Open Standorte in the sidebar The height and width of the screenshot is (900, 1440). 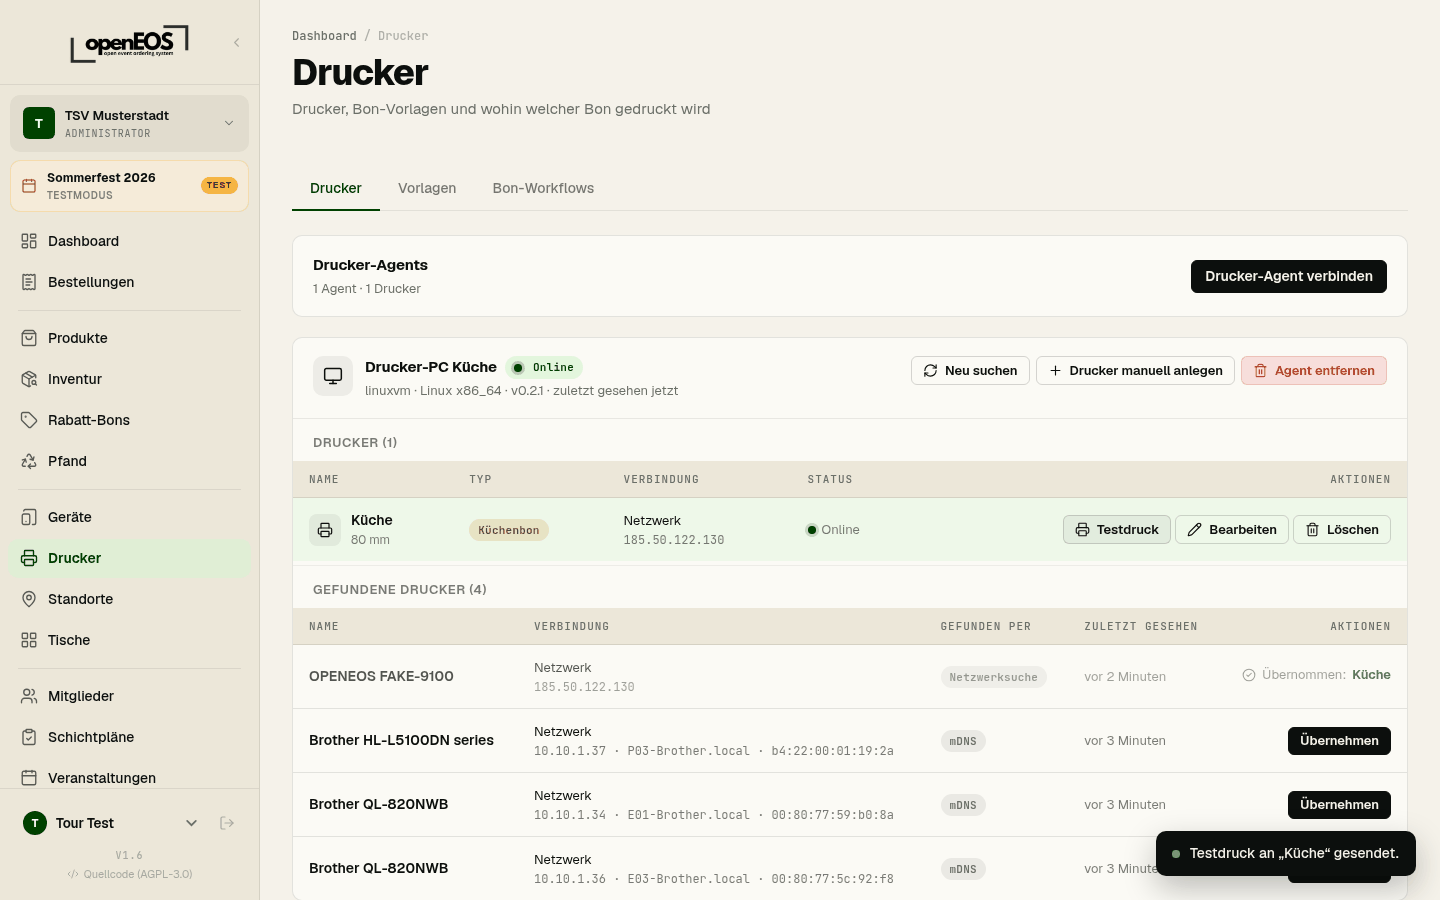[129, 599]
